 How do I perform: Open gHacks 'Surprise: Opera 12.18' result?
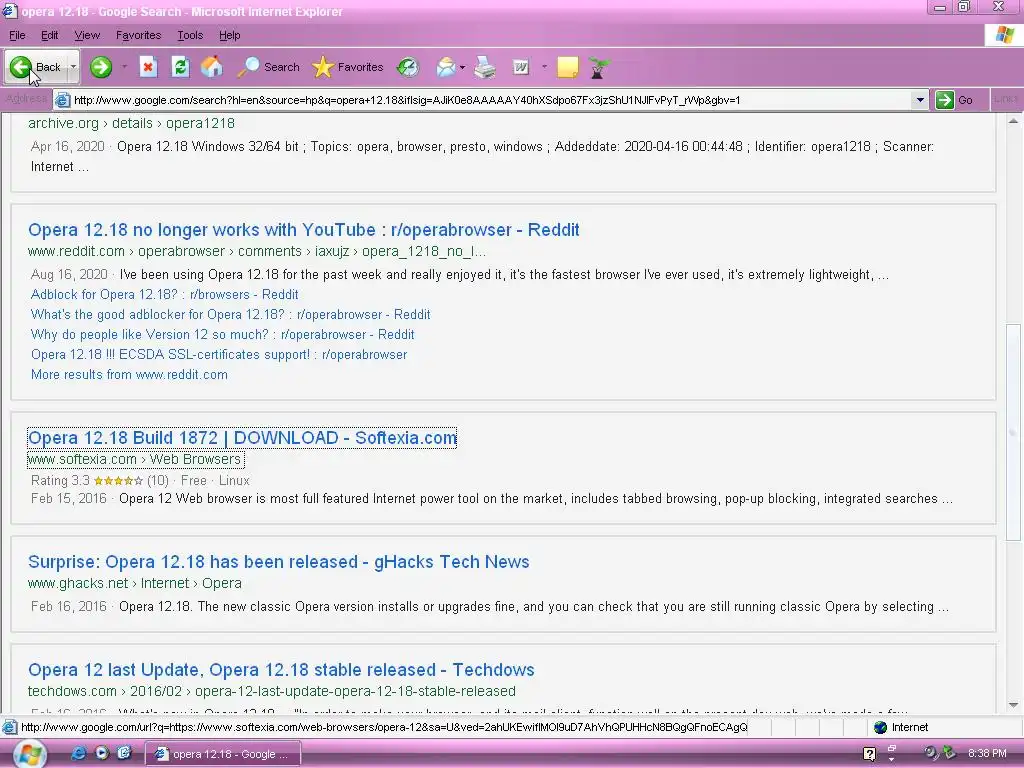point(279,562)
